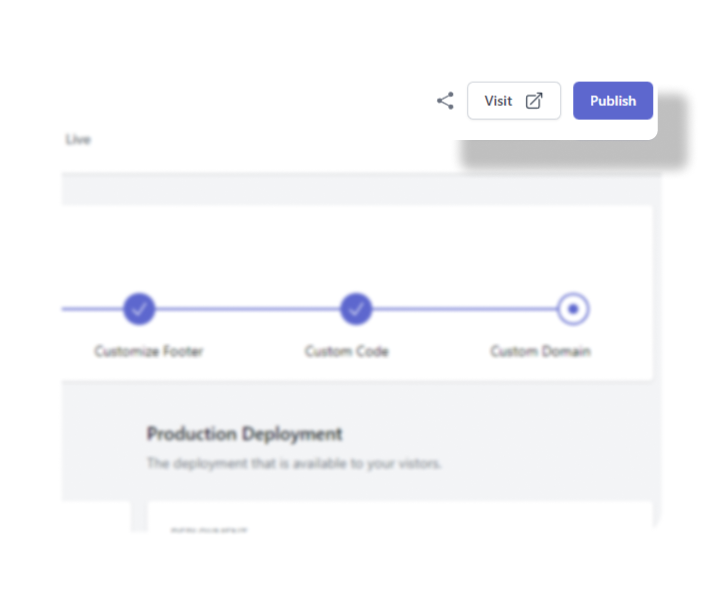Viewport: 724px width, 600px height.
Task: Click the Production Deployment heading
Action: point(244,434)
